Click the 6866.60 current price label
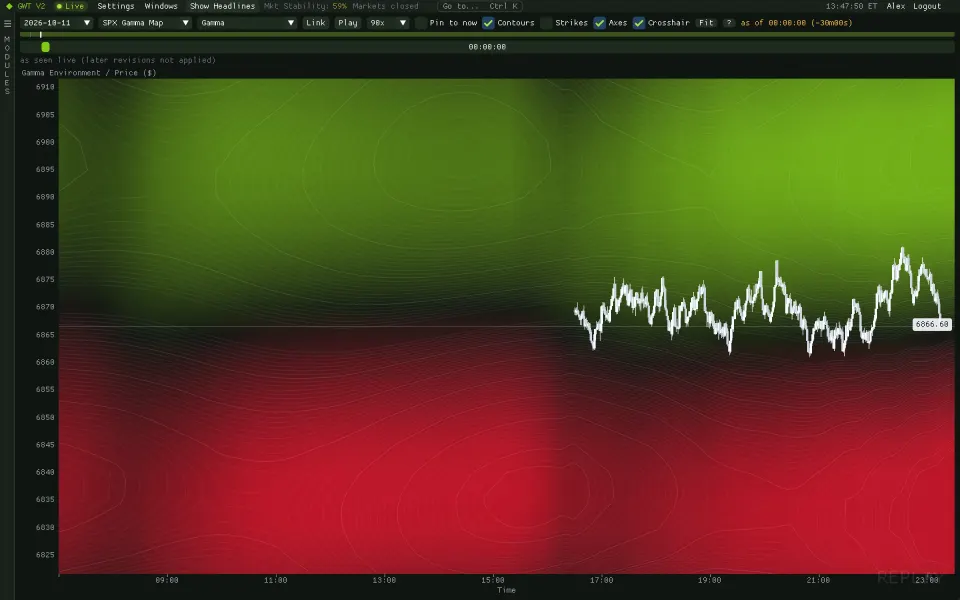960x600 pixels. (x=932, y=324)
